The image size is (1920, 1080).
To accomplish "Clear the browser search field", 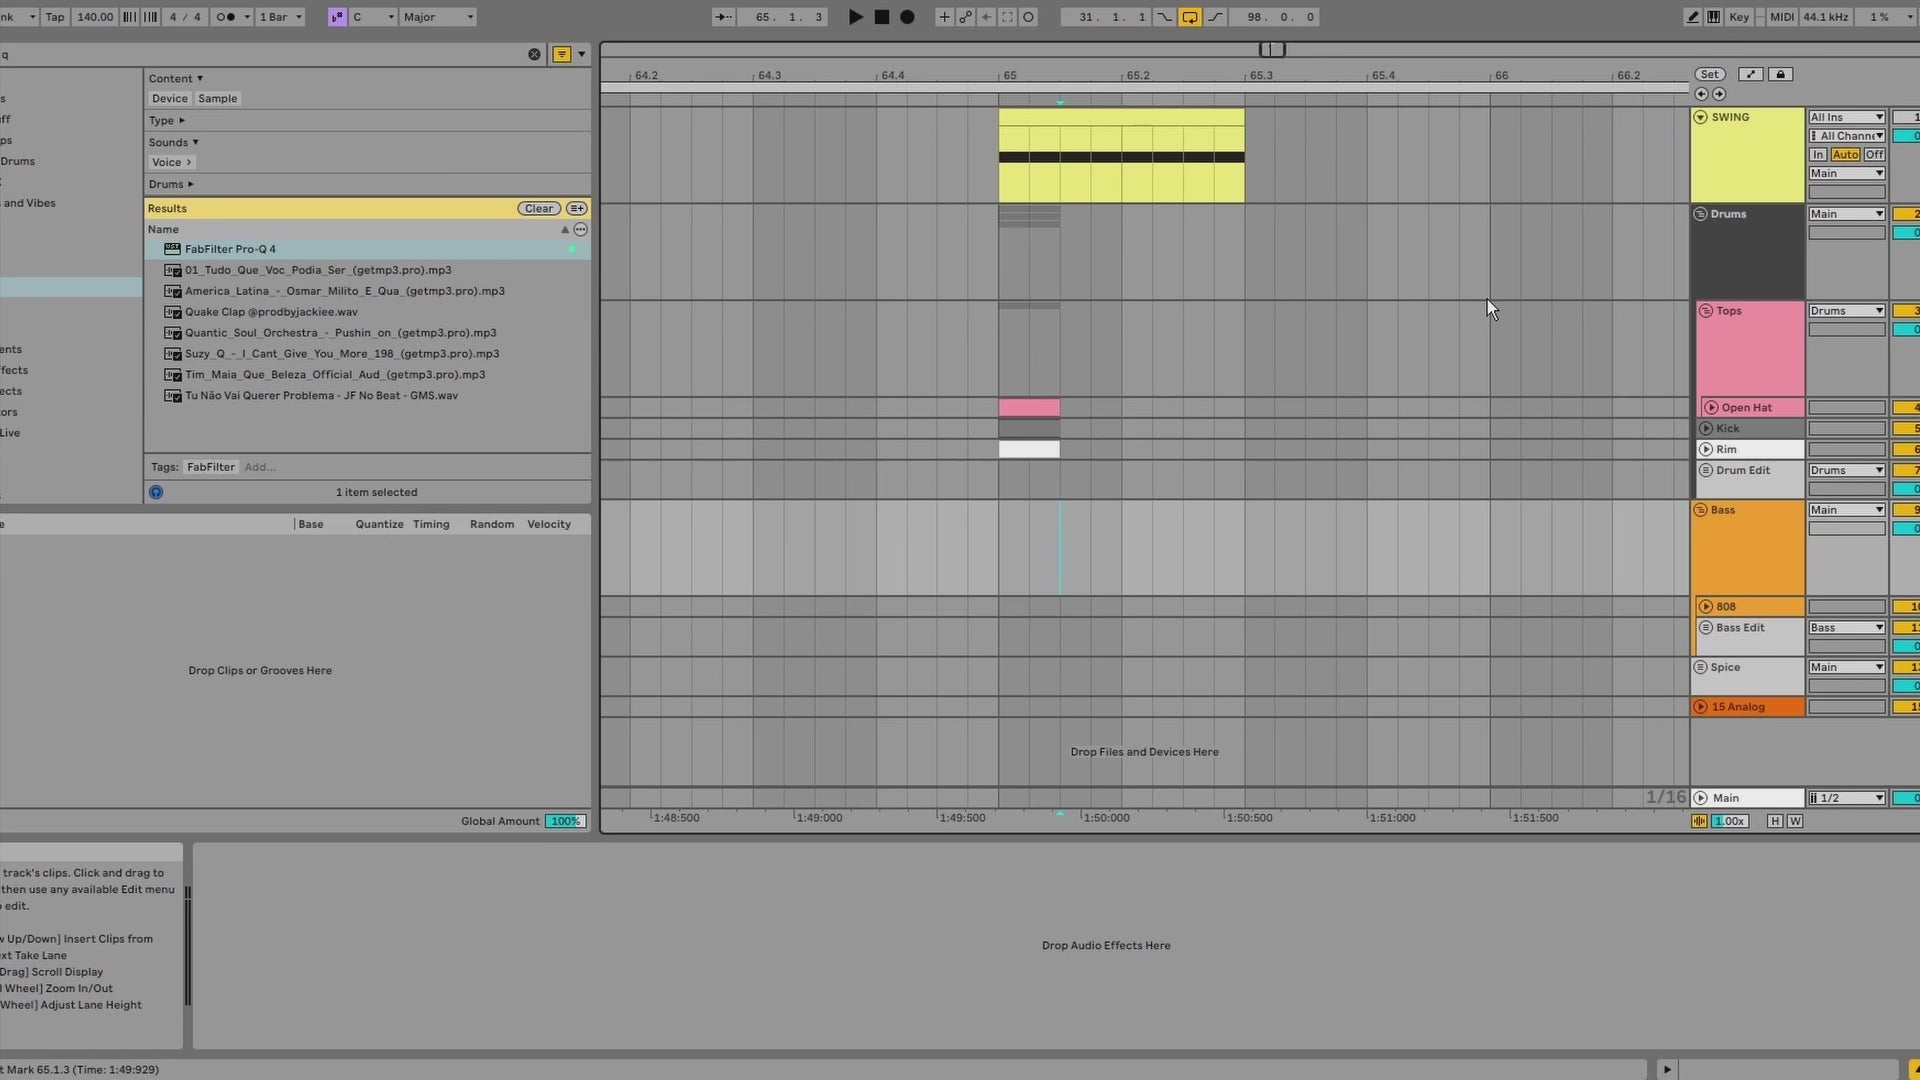I will click(534, 54).
